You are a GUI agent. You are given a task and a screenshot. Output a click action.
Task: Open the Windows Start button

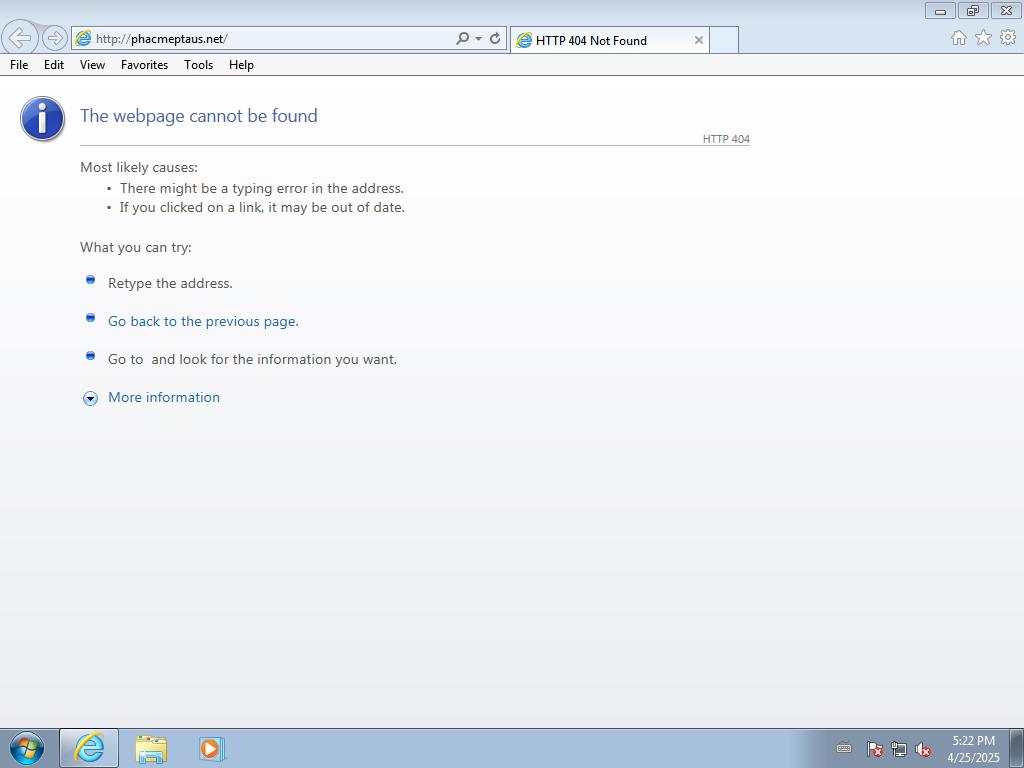(27, 748)
